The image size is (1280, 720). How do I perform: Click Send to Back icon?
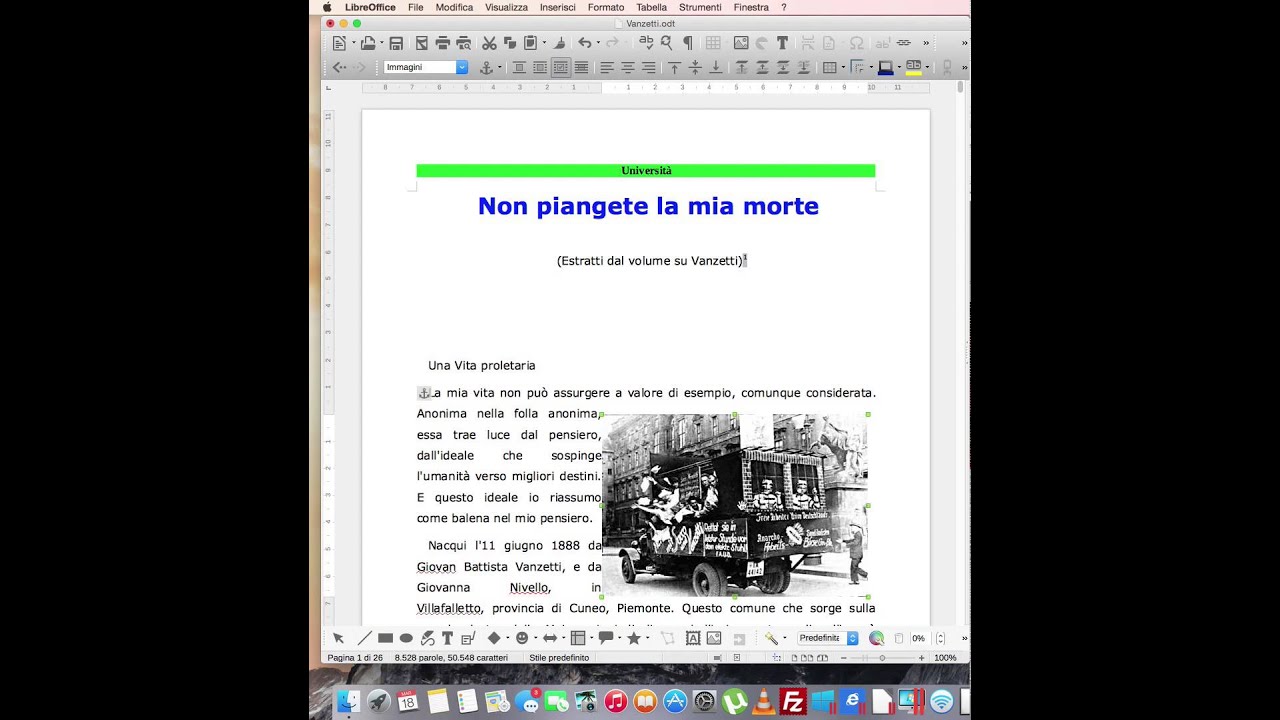tap(804, 67)
